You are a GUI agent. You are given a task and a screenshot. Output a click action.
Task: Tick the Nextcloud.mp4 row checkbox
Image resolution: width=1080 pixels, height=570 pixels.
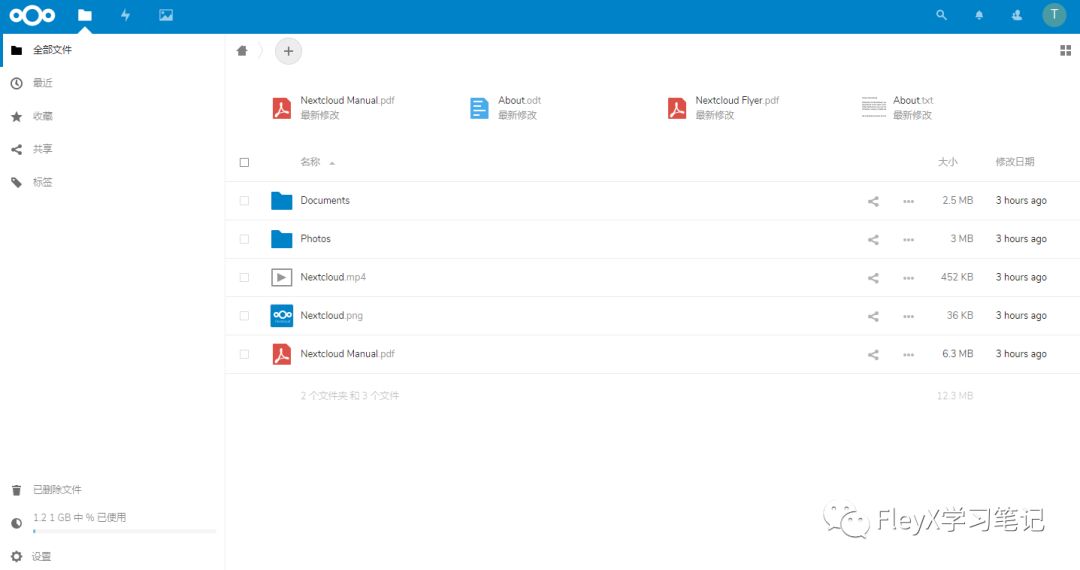click(x=244, y=277)
